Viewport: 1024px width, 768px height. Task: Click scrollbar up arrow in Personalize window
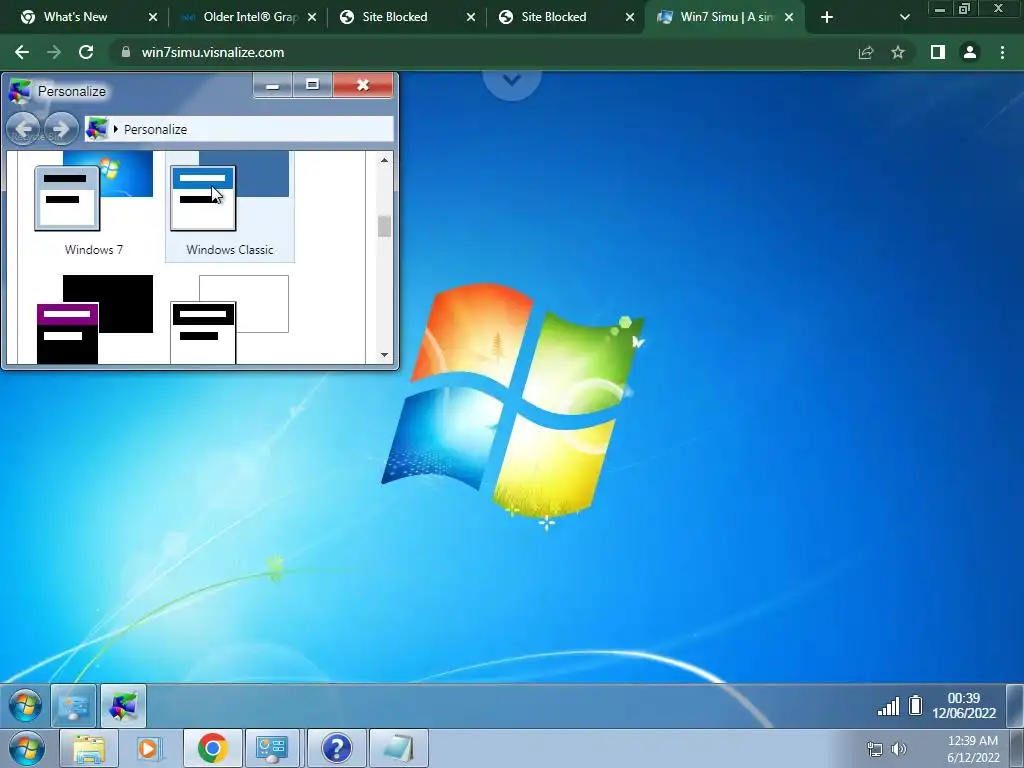tap(384, 160)
